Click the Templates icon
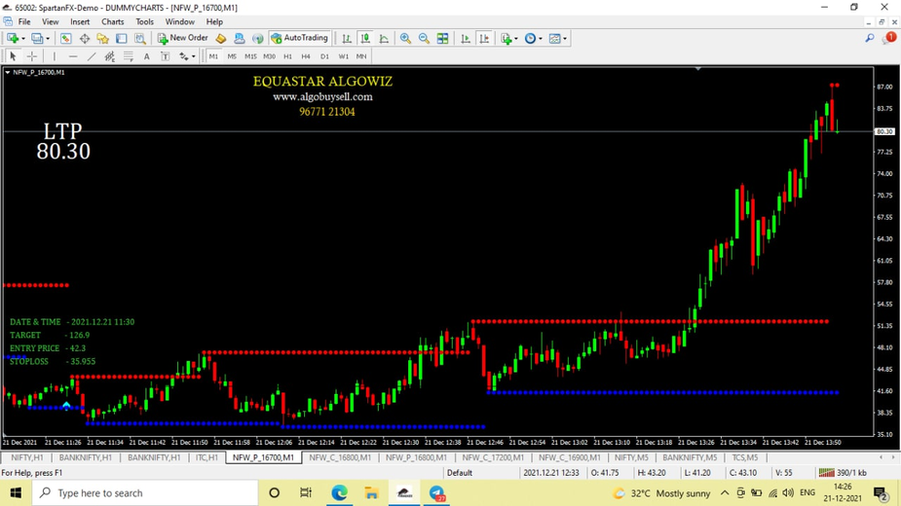This screenshot has height=506, width=901. coord(555,38)
